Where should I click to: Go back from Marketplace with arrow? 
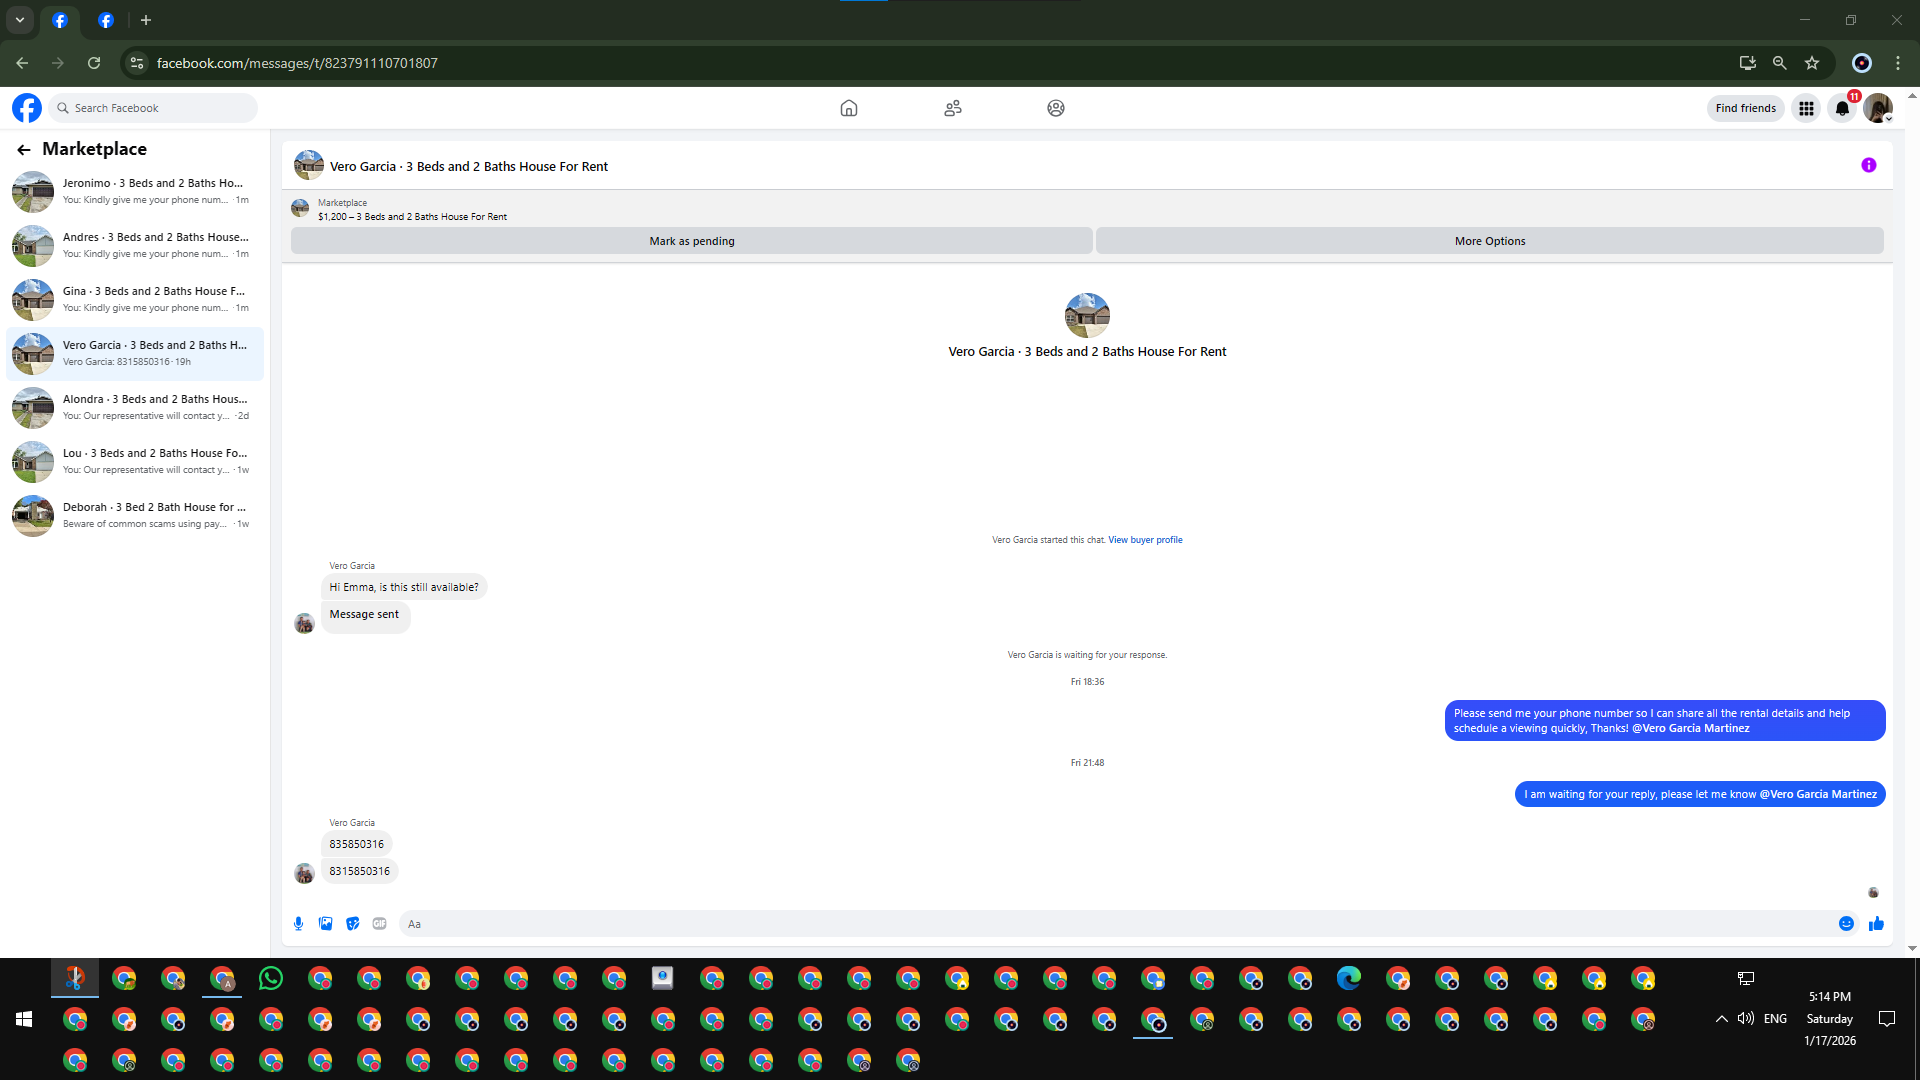[x=24, y=150]
